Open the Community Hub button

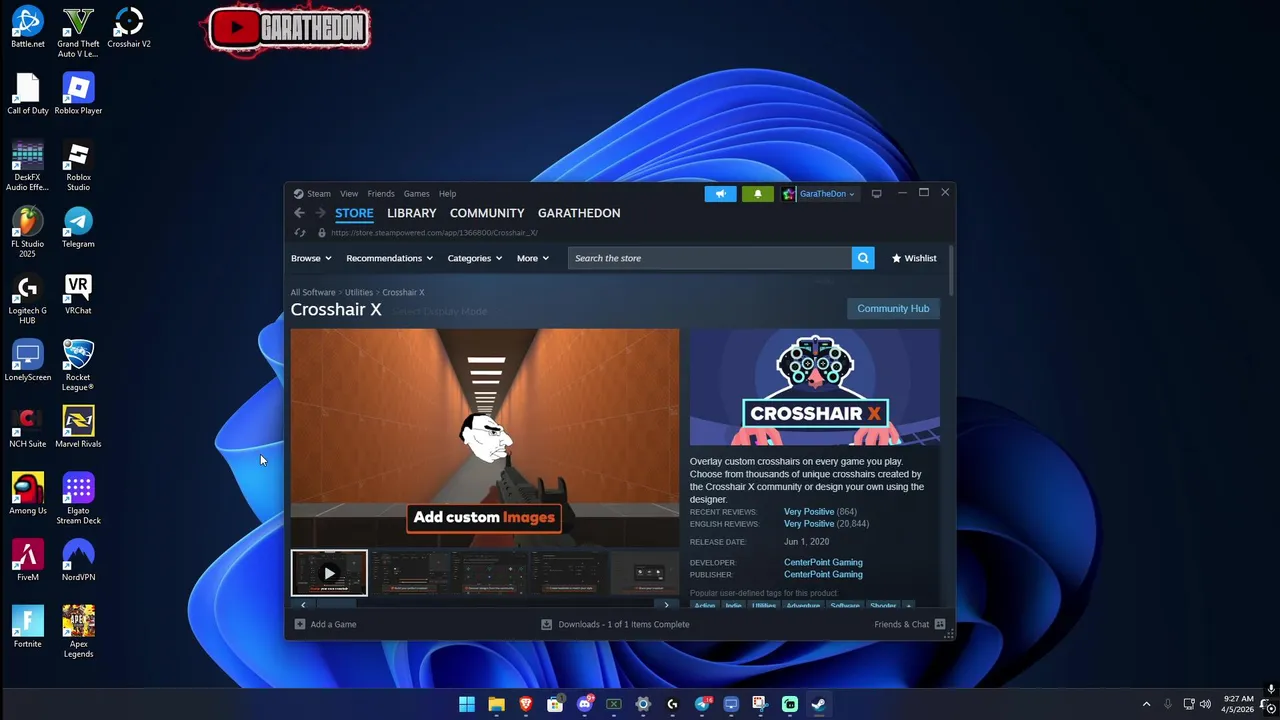[x=893, y=308]
